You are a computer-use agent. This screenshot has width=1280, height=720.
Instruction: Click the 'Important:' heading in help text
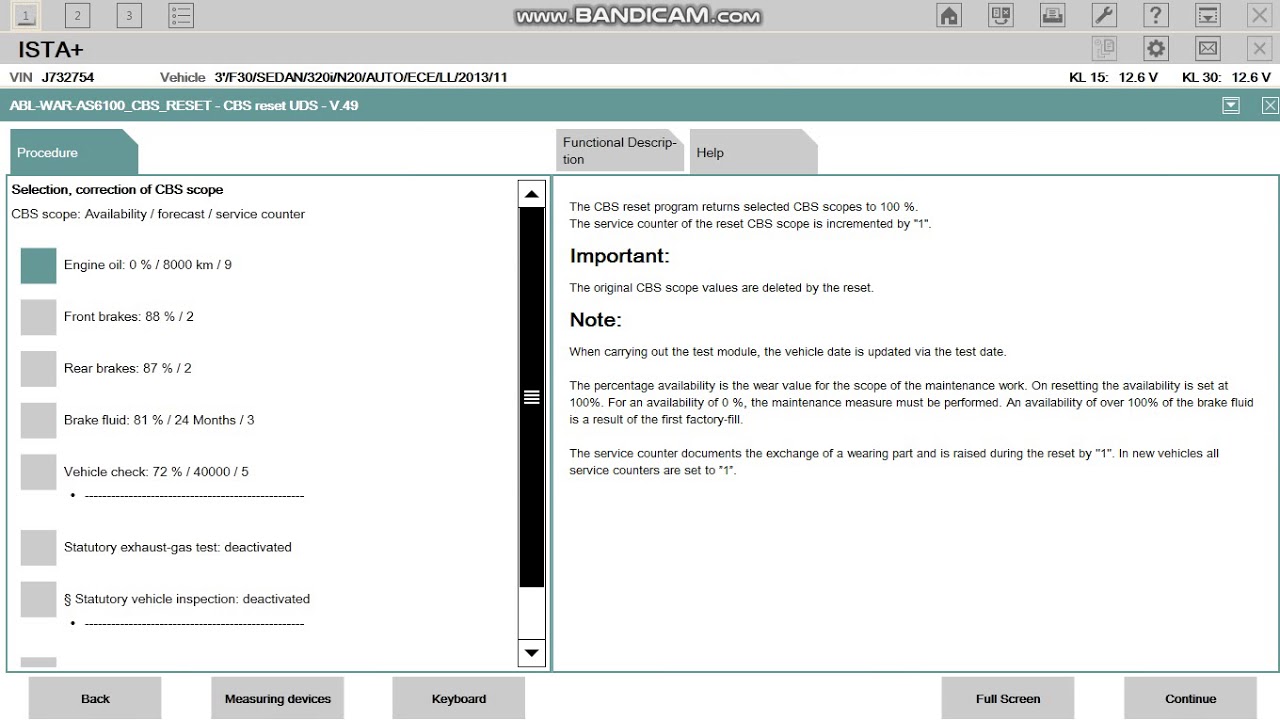619,256
